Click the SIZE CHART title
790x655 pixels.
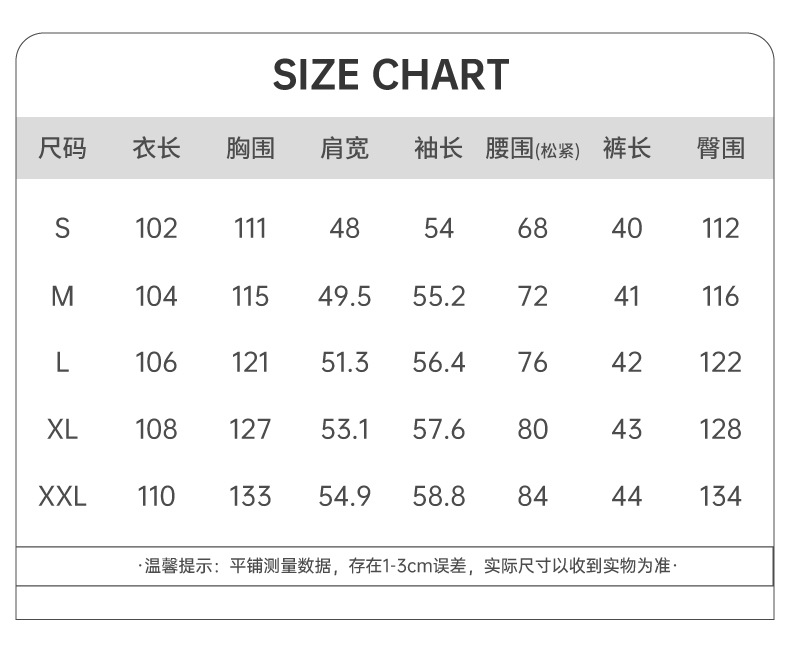(x=391, y=76)
